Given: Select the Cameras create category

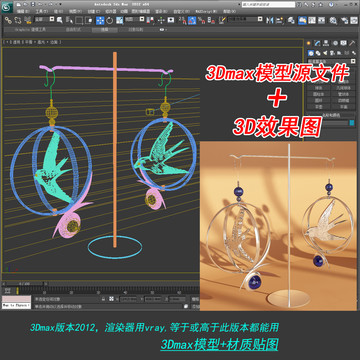Looking at the screenshot, I should click(x=332, y=53).
